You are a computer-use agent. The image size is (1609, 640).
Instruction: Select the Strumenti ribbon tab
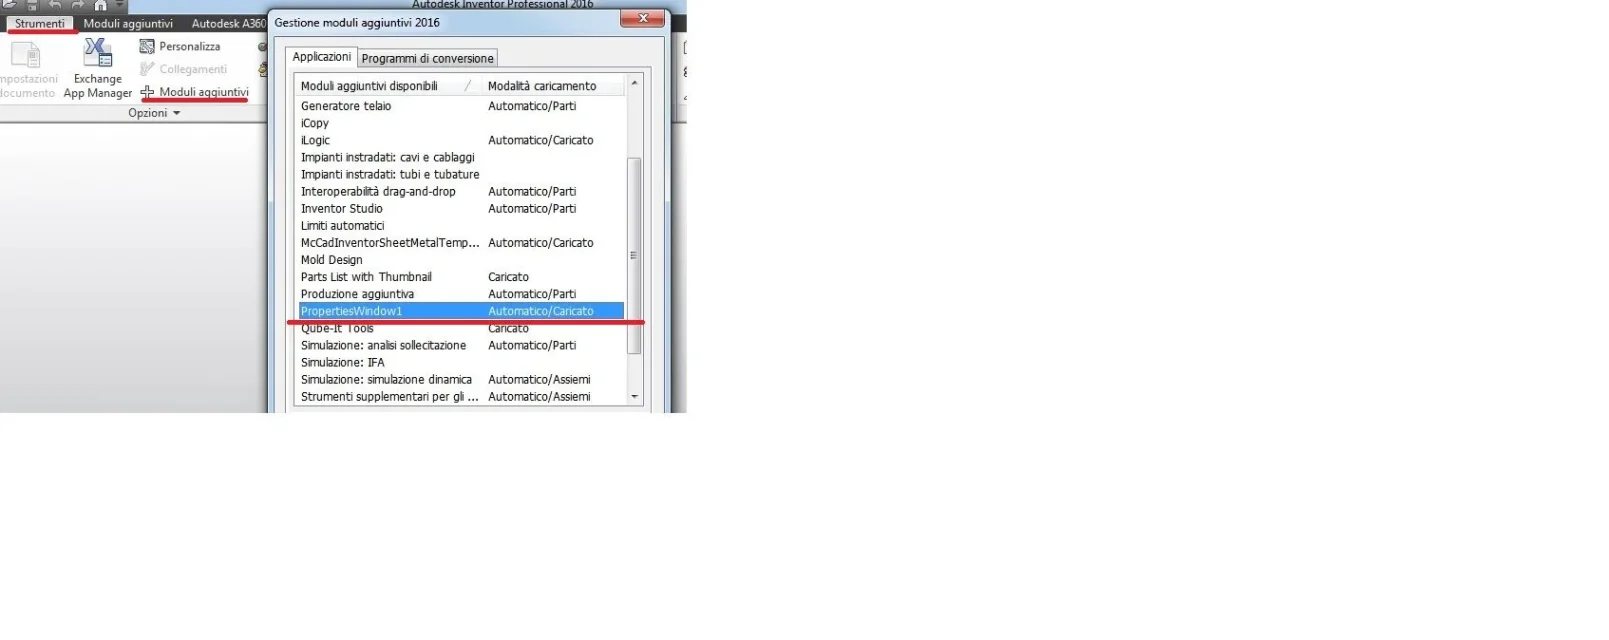(40, 23)
